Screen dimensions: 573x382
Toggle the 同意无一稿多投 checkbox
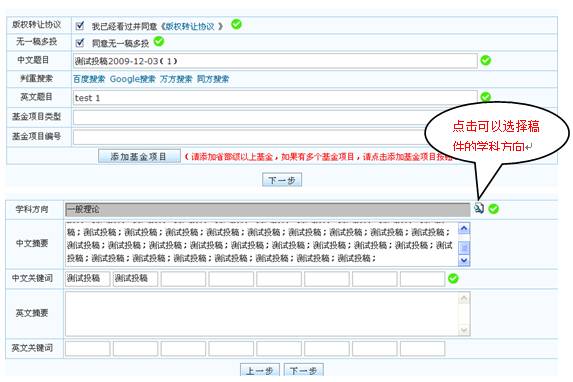[x=80, y=43]
